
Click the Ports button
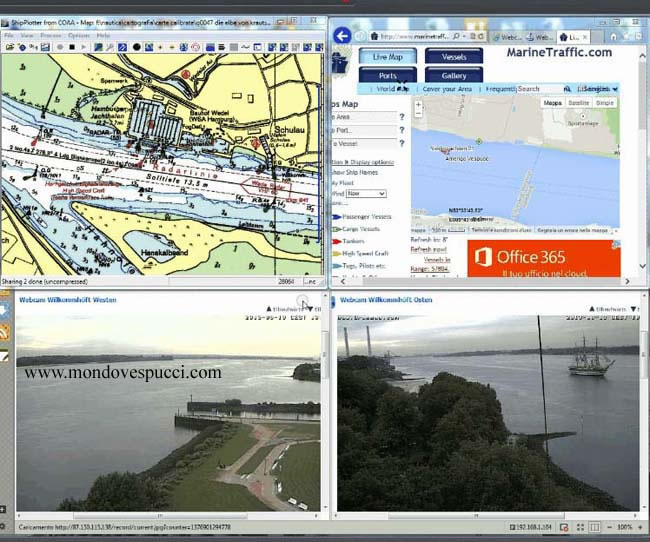pyautogui.click(x=388, y=75)
